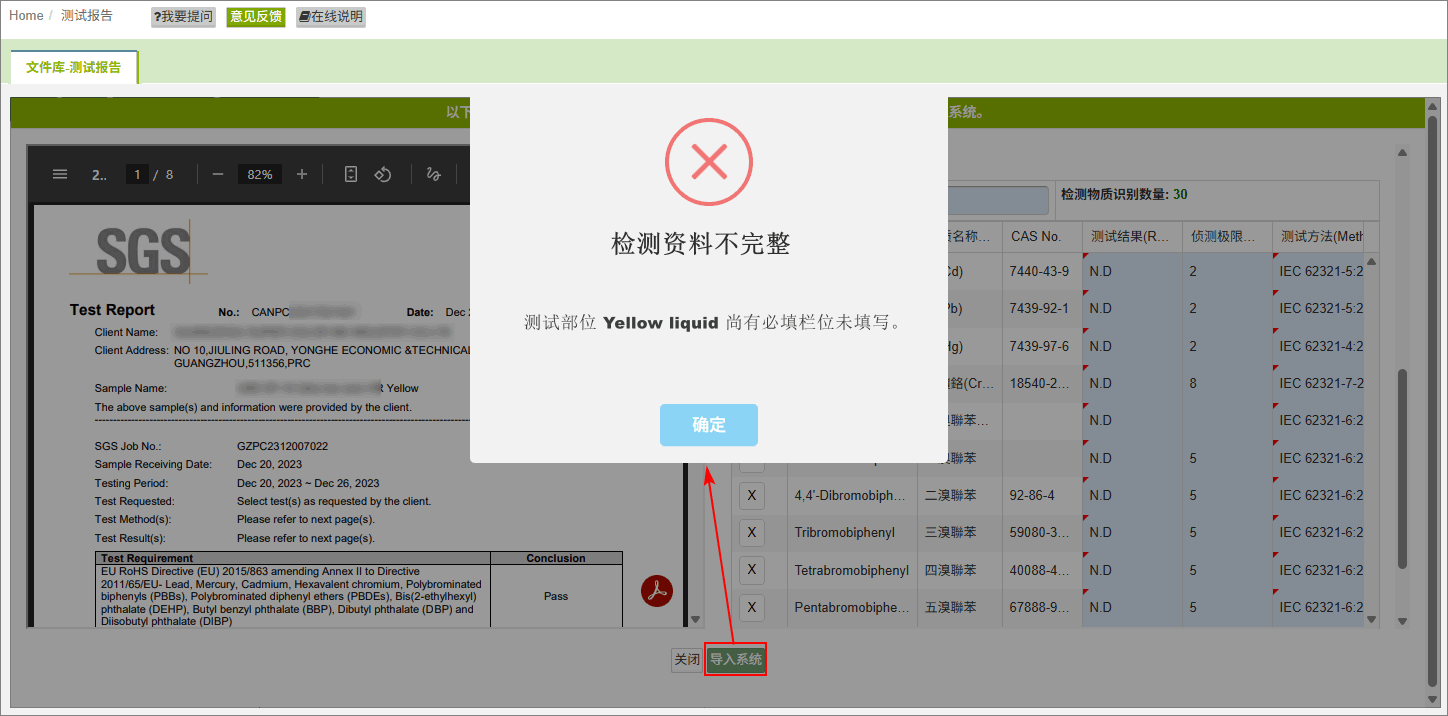Image resolution: width=1448 pixels, height=716 pixels.
Task: Click the 测试方法 column header
Action: click(x=1318, y=237)
